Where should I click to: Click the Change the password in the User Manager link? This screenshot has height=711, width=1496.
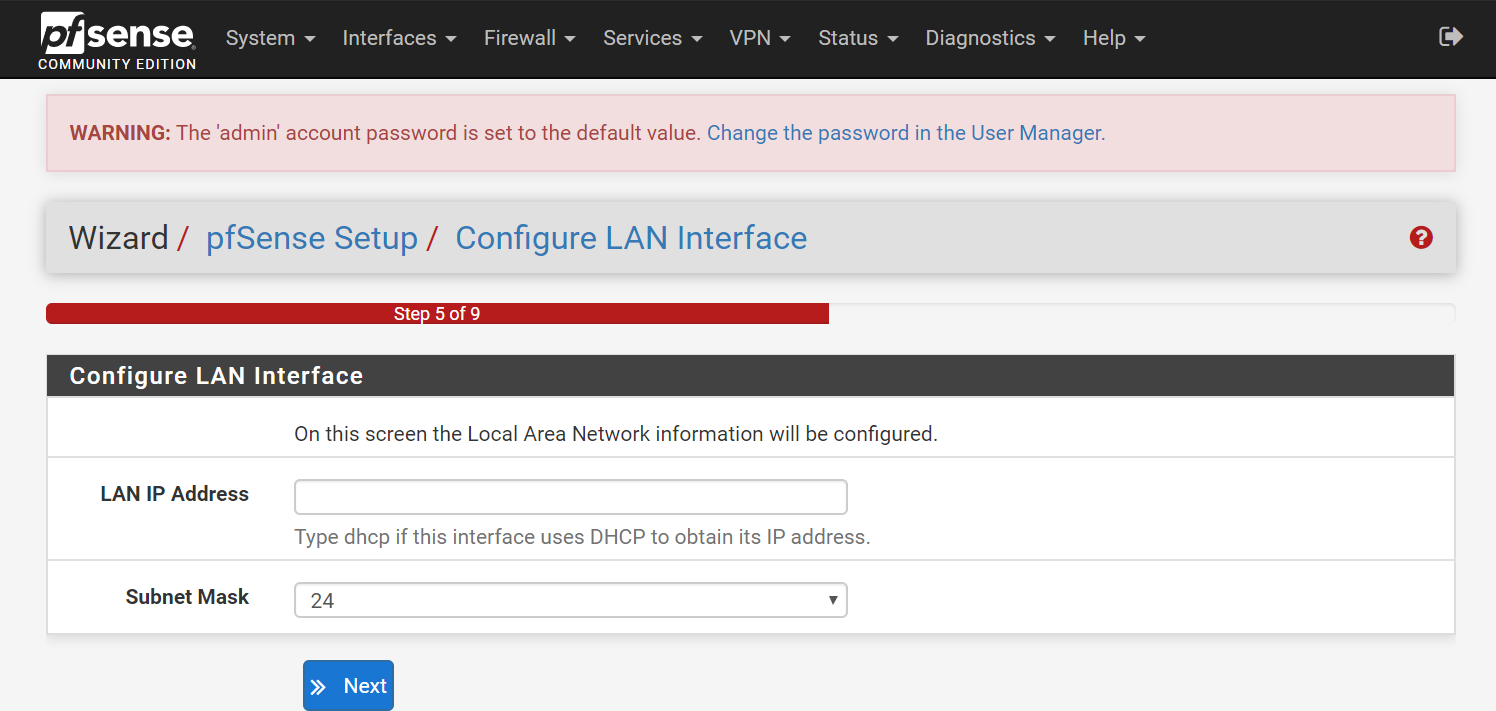tap(906, 133)
